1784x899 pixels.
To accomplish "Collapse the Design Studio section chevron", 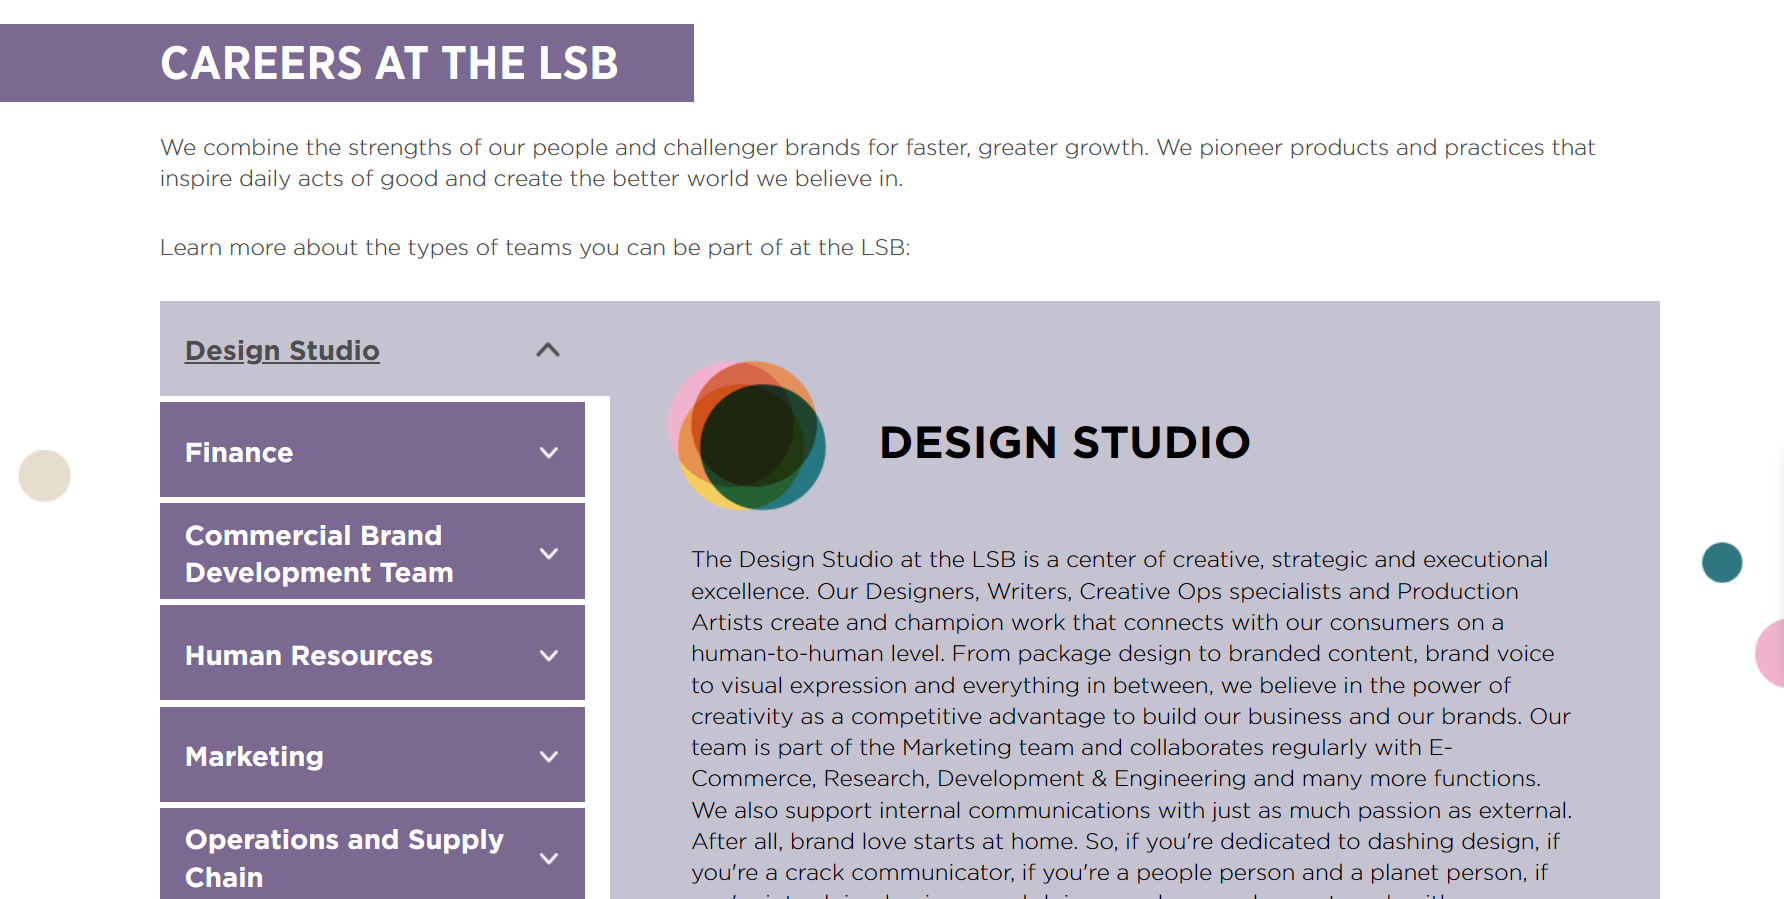I will coord(548,350).
